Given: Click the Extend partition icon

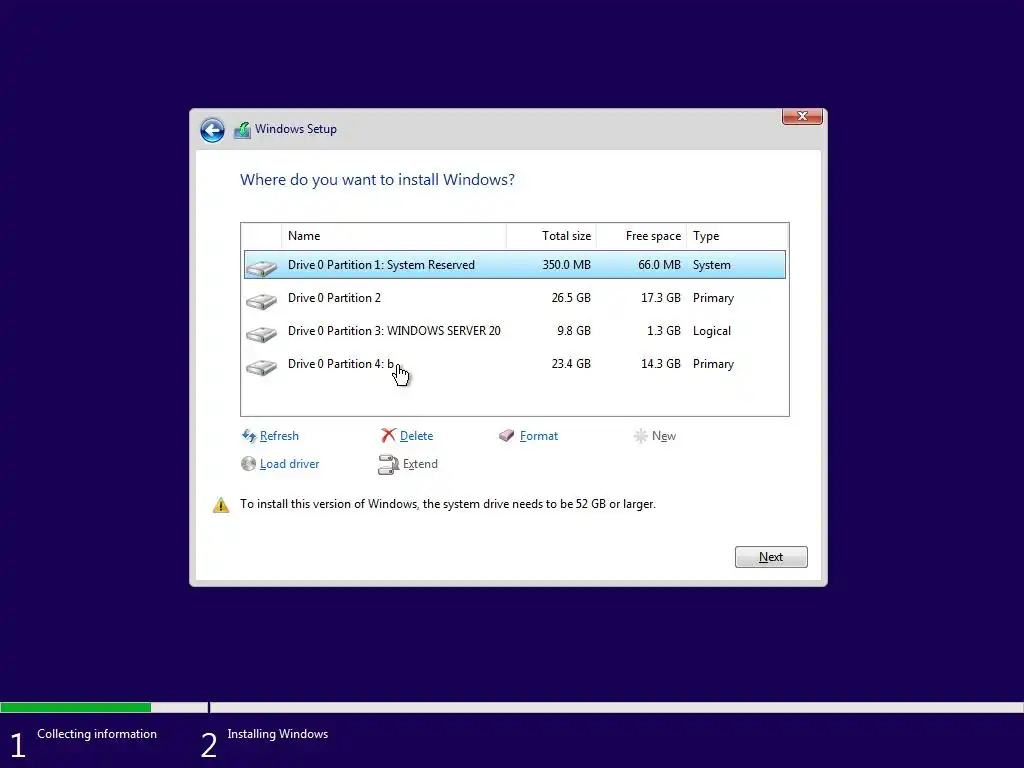Looking at the screenshot, I should click(x=388, y=464).
